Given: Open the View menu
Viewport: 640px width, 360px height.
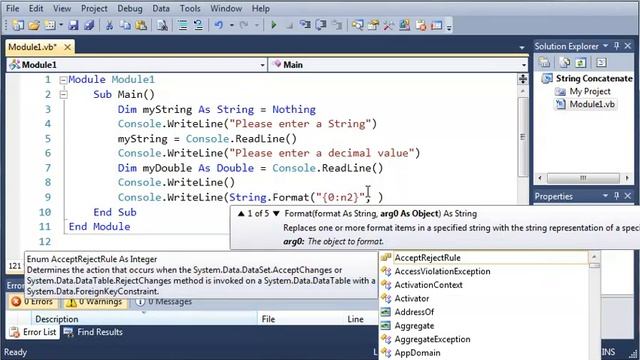Looking at the screenshot, I should (62, 8).
